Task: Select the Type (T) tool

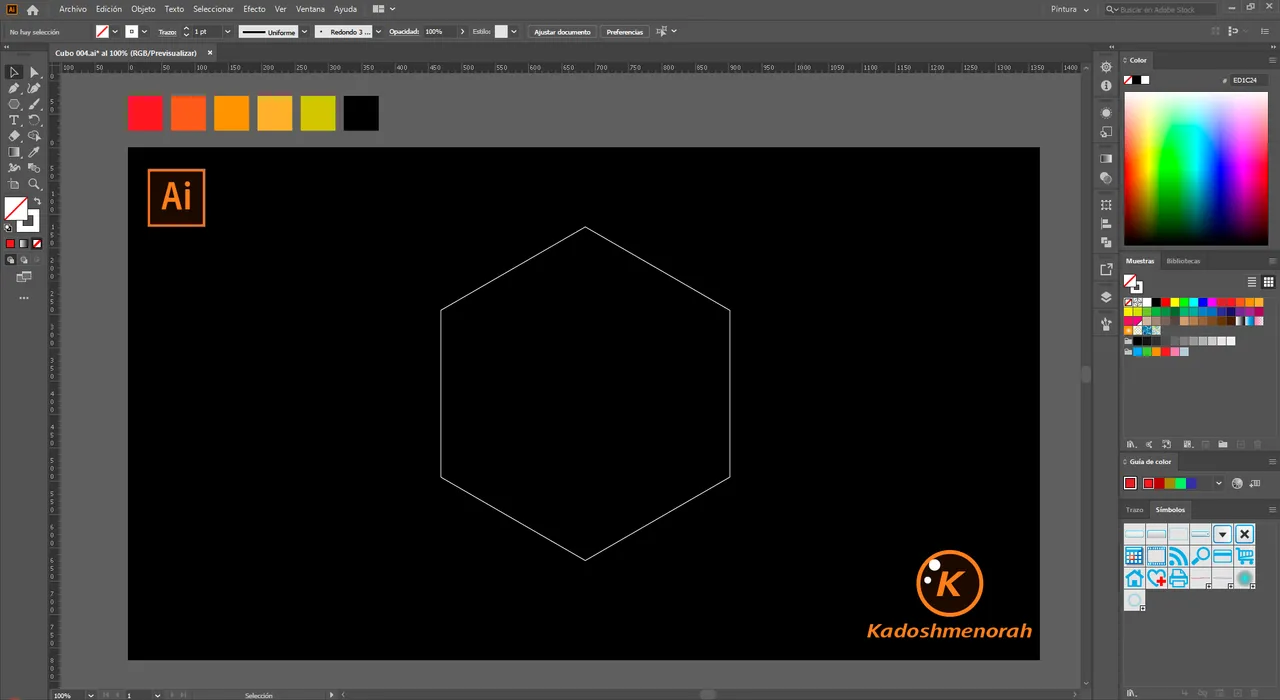Action: (14, 120)
